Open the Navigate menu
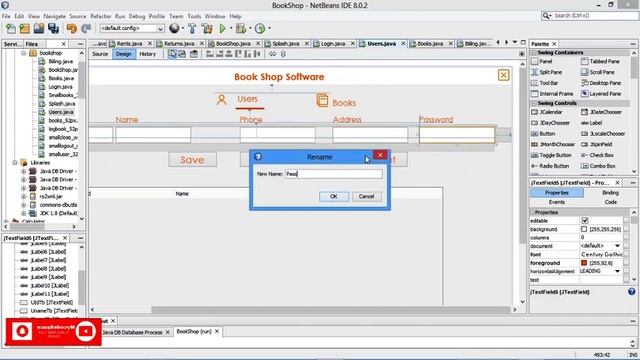 (x=54, y=16)
